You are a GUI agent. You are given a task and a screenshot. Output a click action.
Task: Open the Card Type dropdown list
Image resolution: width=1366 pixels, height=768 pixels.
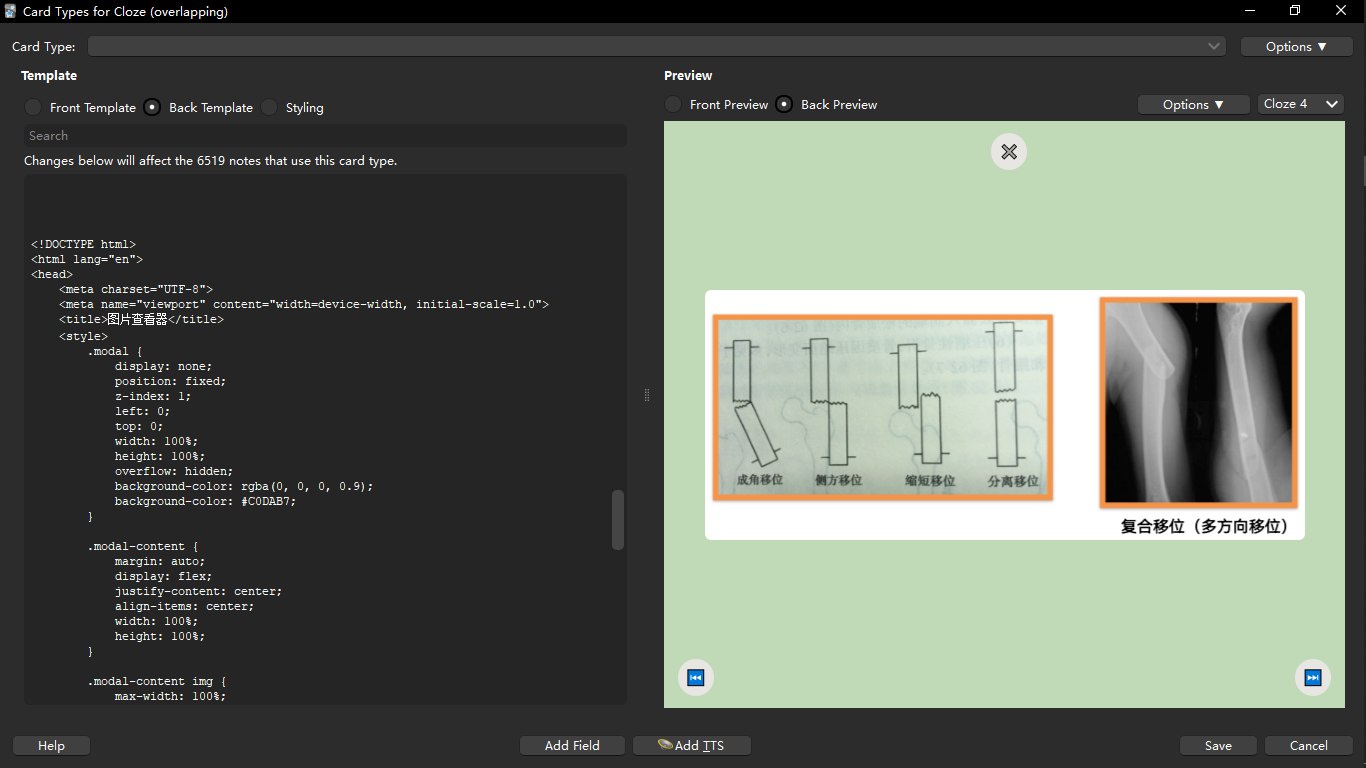tap(656, 46)
